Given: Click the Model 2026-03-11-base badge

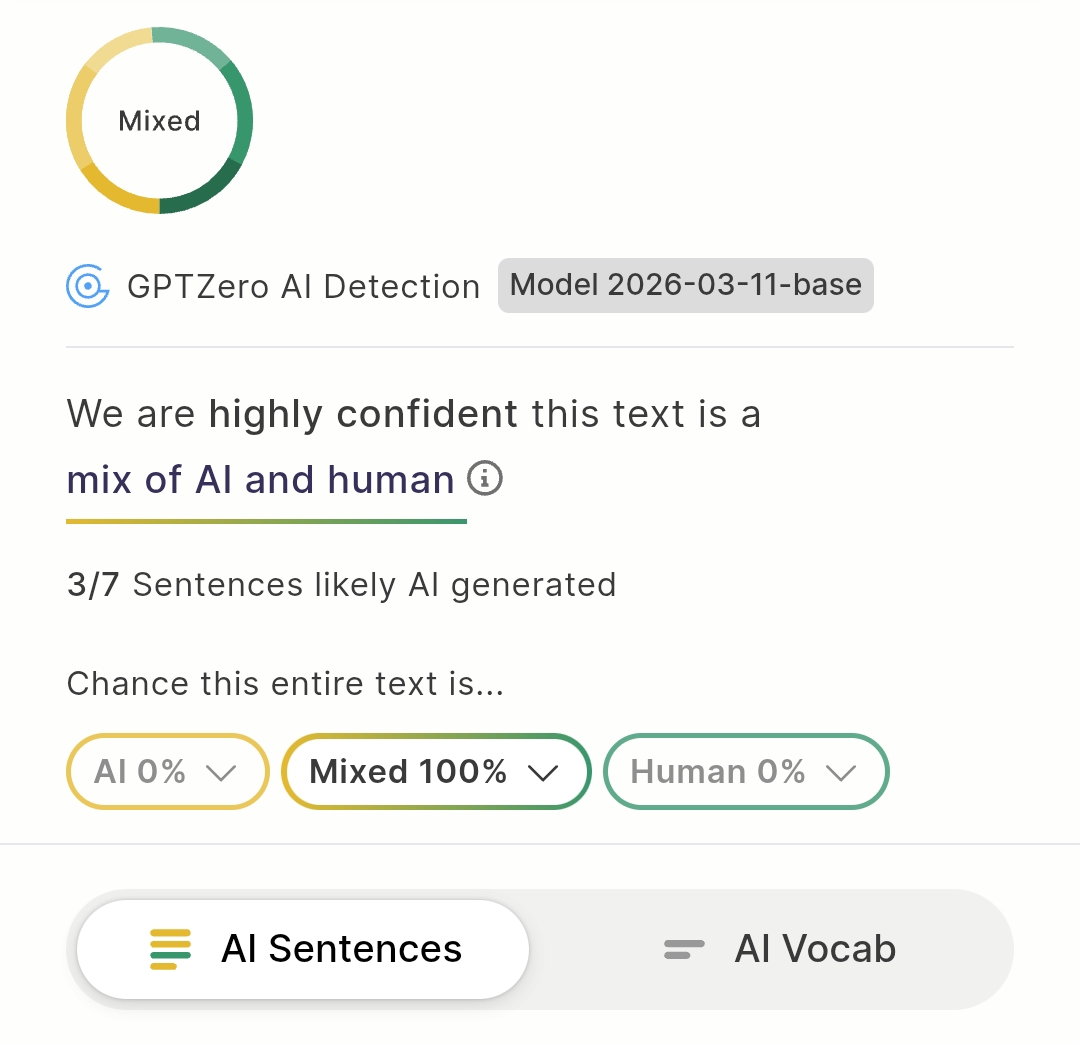Looking at the screenshot, I should click(685, 285).
